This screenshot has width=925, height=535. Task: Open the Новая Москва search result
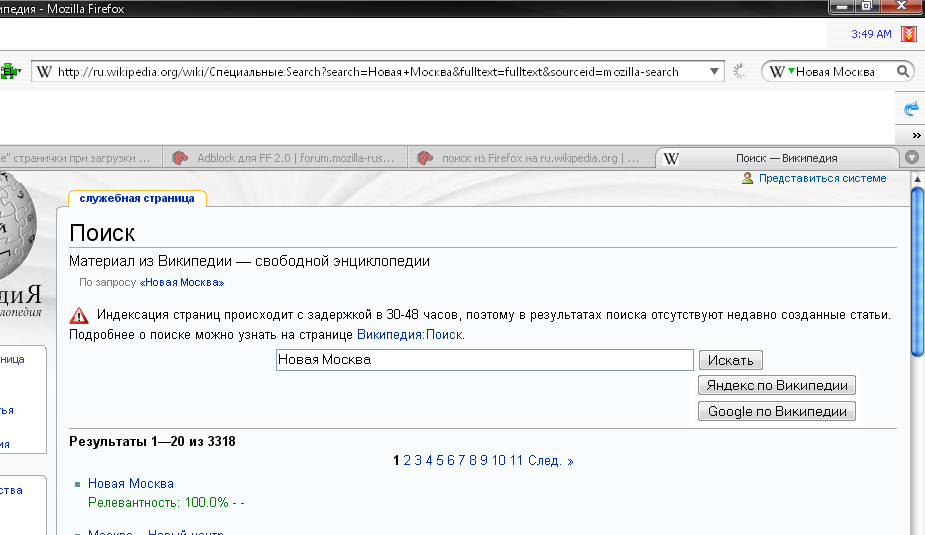tap(131, 484)
